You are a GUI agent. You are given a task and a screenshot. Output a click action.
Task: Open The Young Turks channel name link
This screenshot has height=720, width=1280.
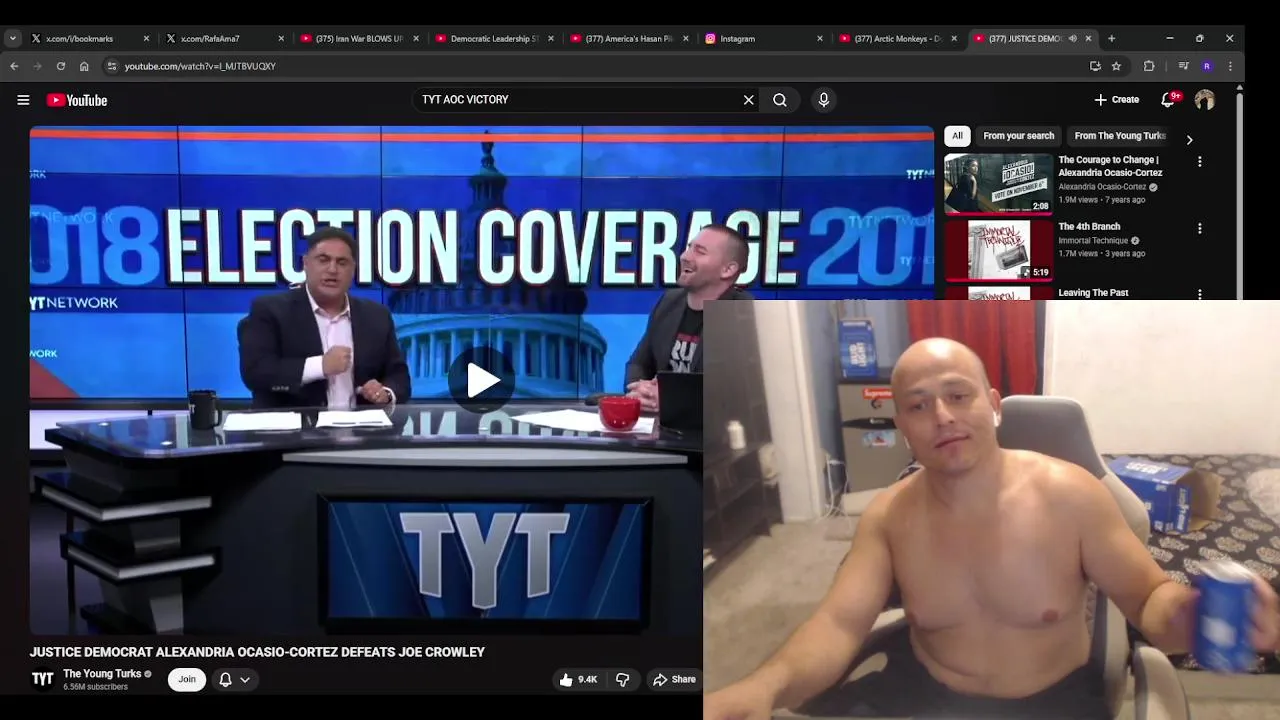(102, 674)
